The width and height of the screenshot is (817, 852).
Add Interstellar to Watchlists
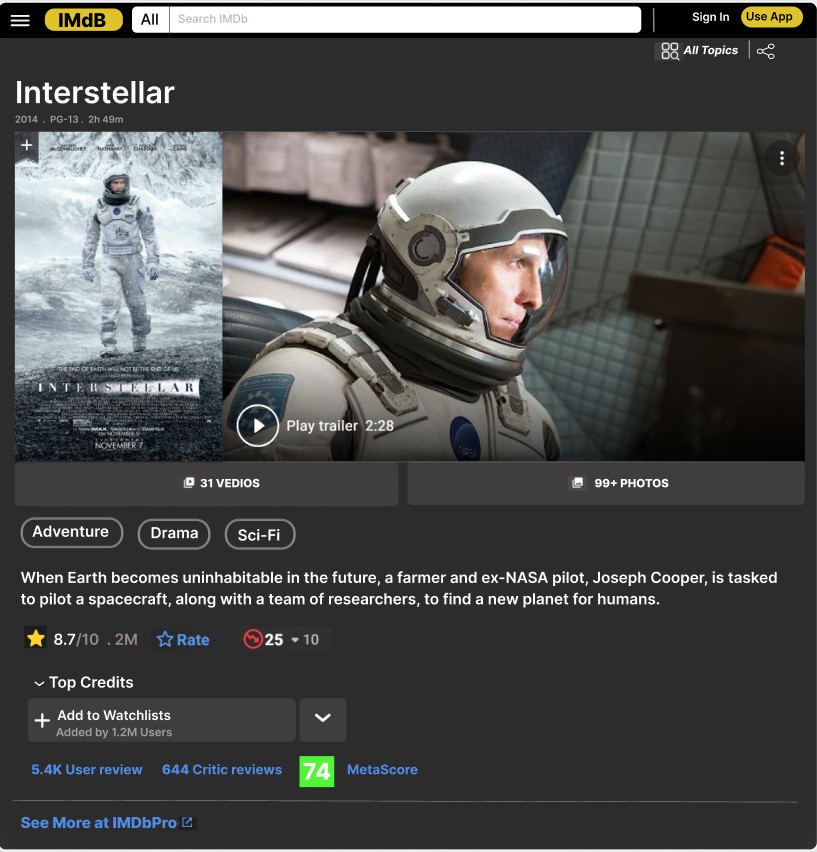pos(161,720)
